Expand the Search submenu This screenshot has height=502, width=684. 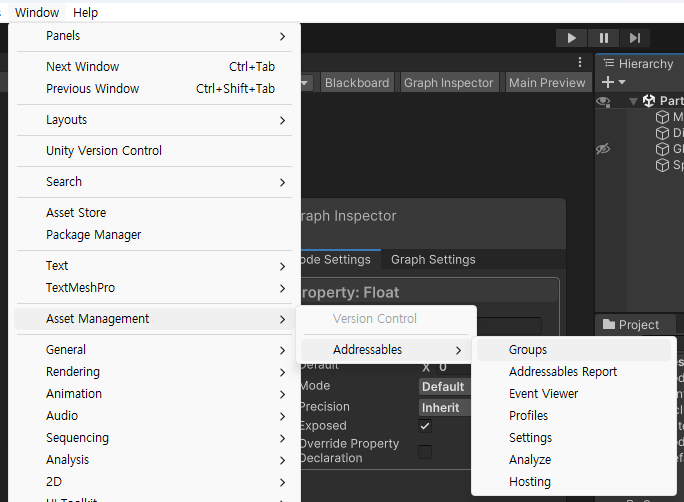pyautogui.click(x=154, y=182)
